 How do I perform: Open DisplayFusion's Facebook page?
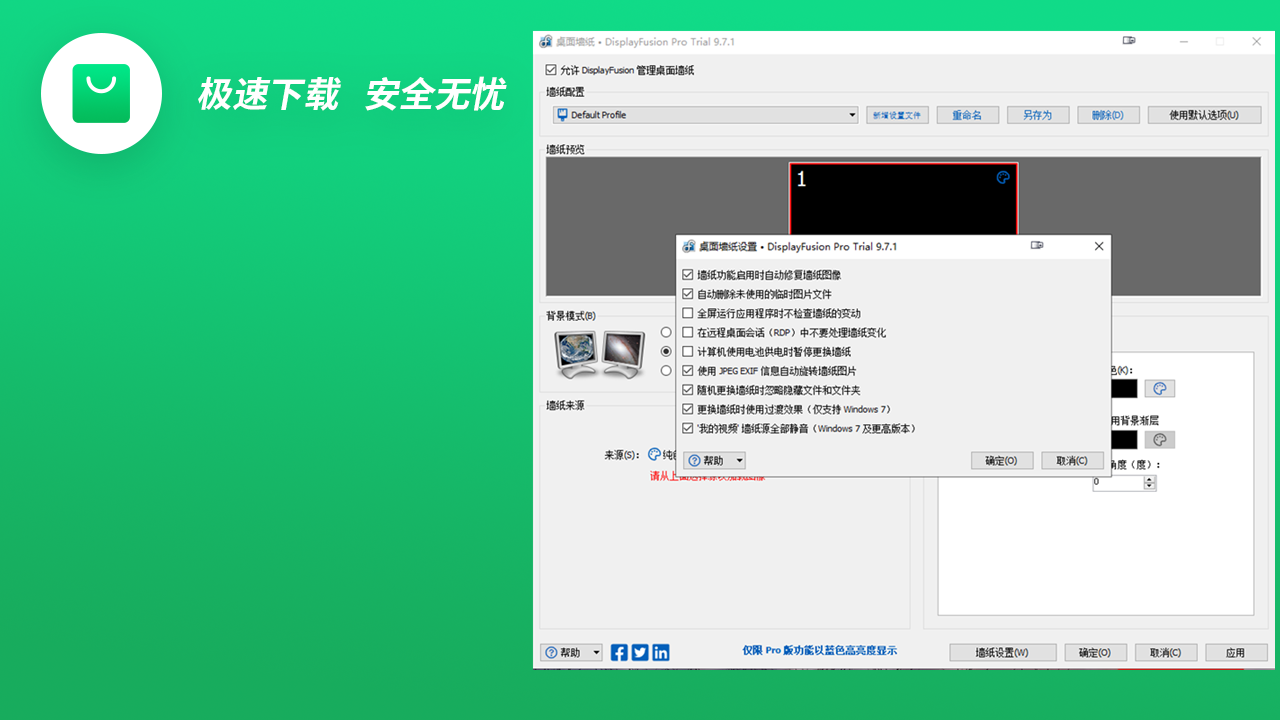[618, 652]
